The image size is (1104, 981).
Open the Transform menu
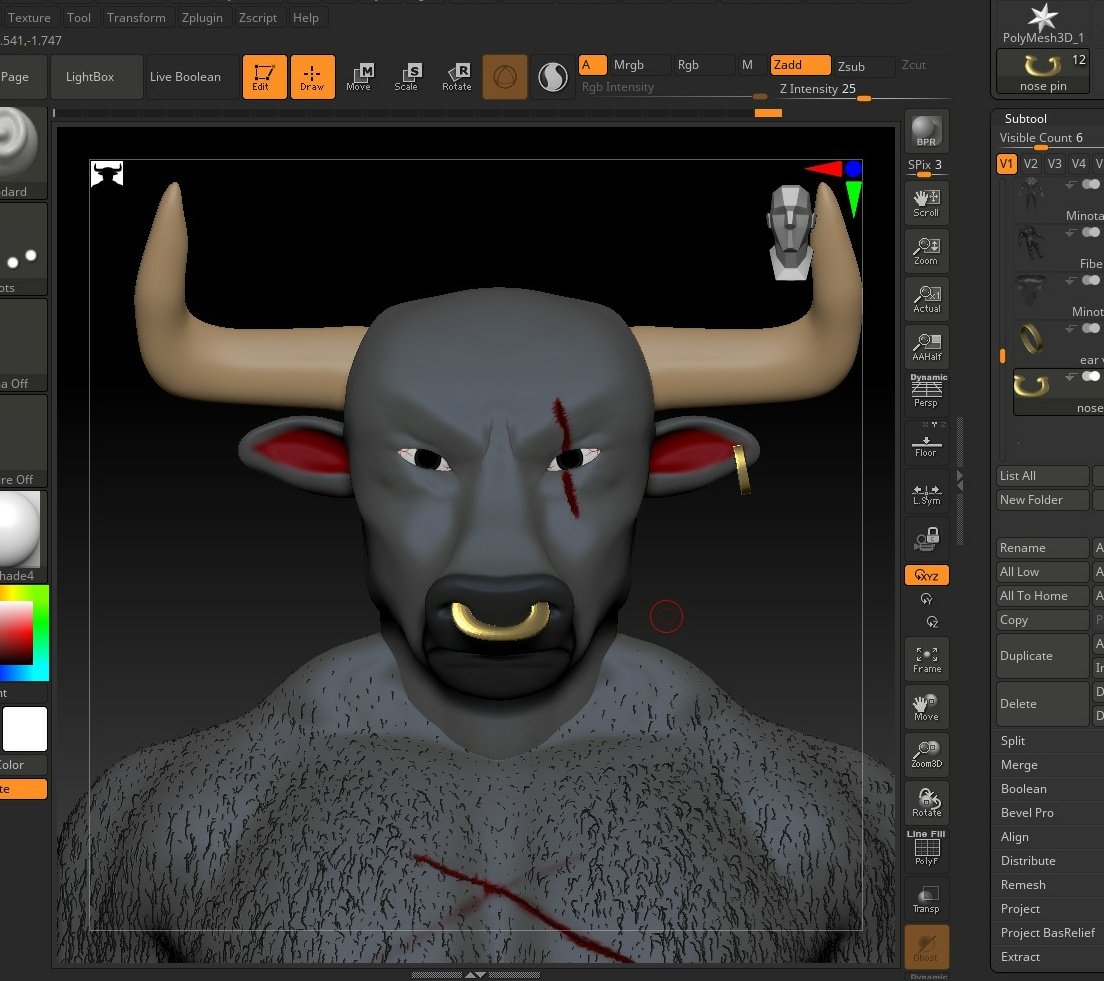point(136,18)
